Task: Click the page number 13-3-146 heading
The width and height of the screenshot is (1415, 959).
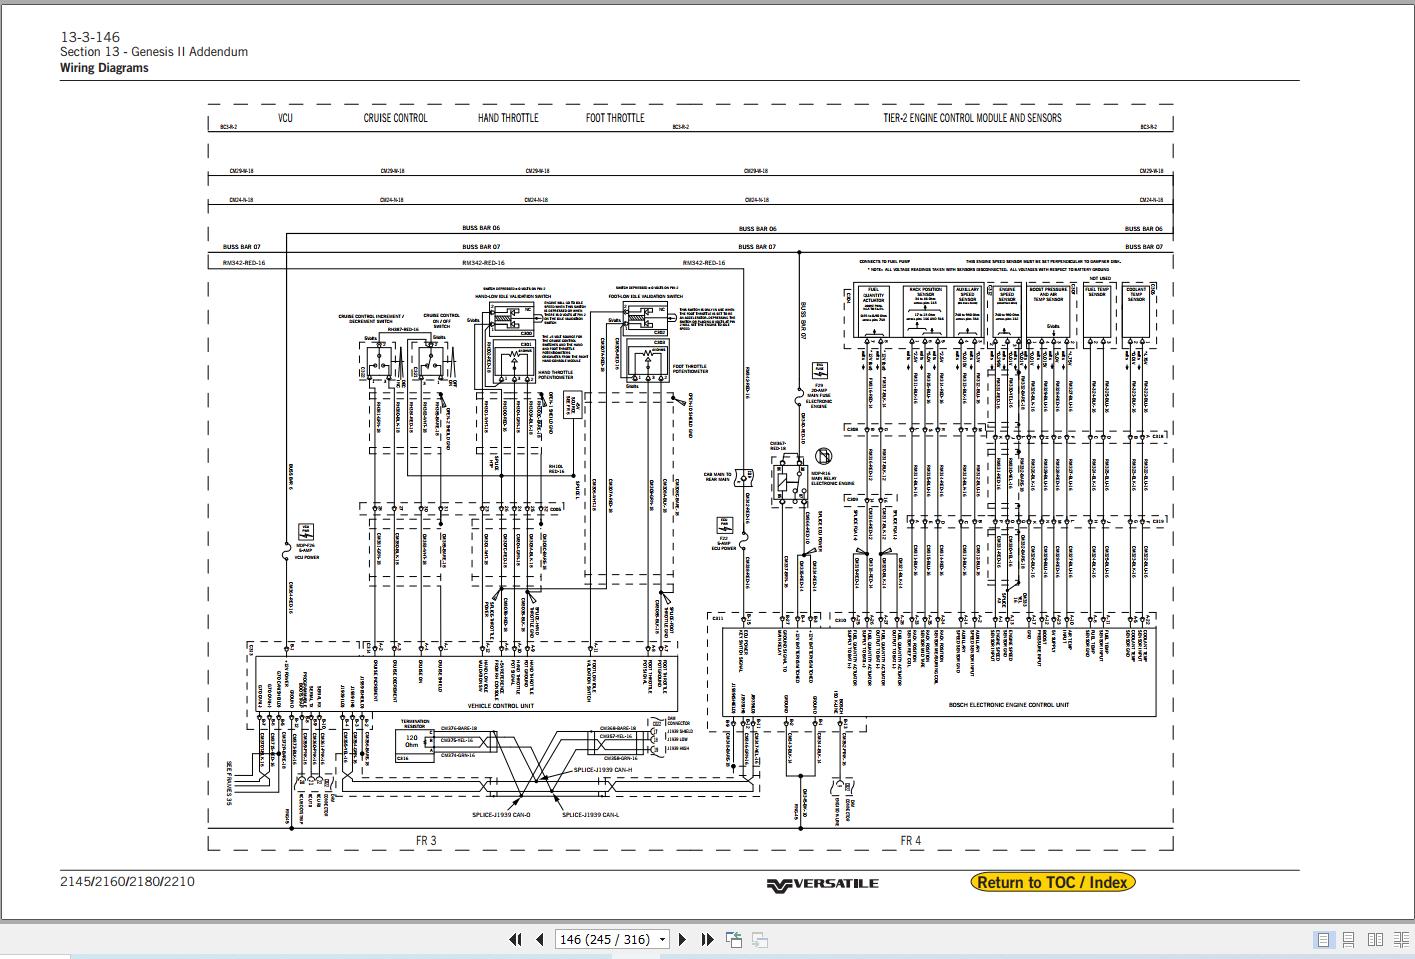Action: (90, 37)
